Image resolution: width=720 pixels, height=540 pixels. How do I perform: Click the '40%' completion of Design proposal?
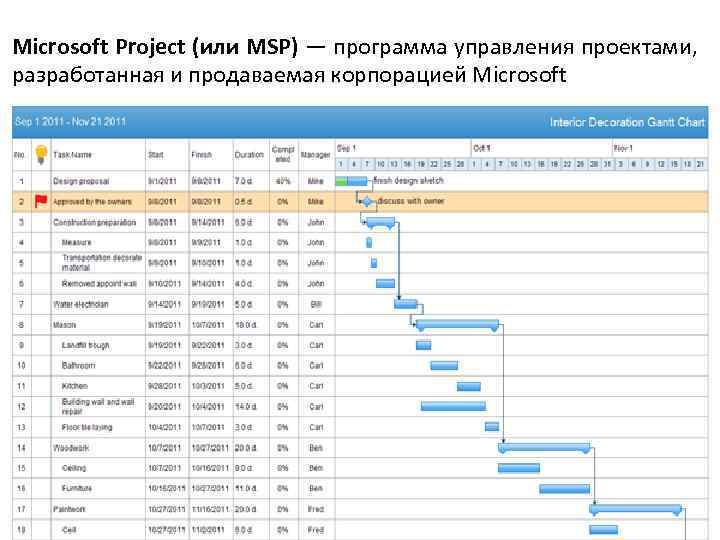(283, 181)
